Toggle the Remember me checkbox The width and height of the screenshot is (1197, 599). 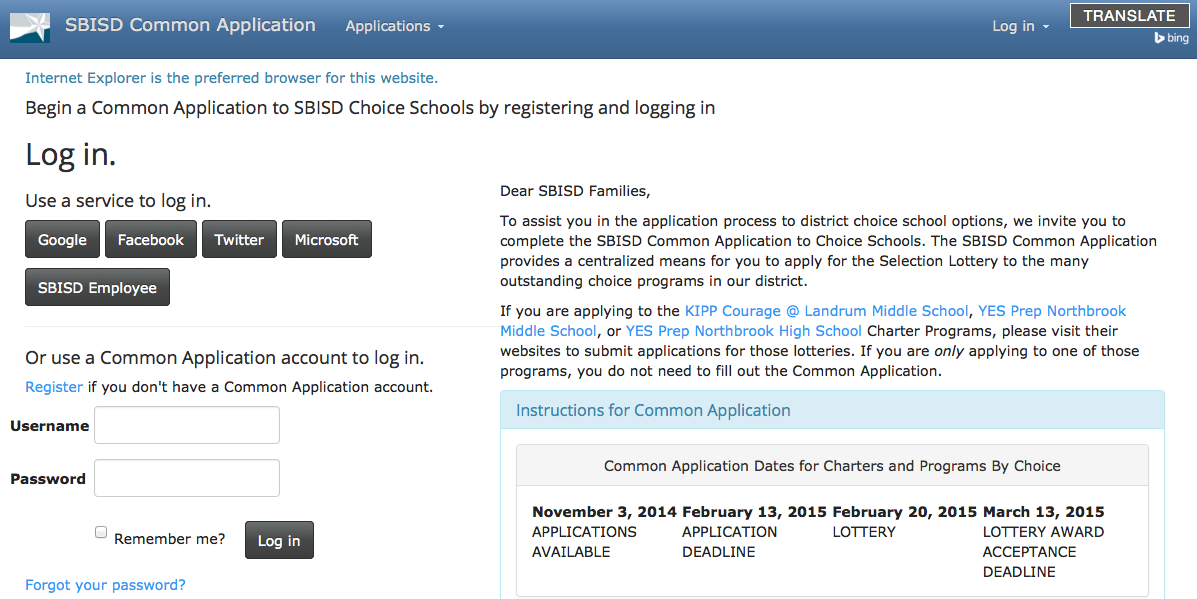(x=101, y=532)
